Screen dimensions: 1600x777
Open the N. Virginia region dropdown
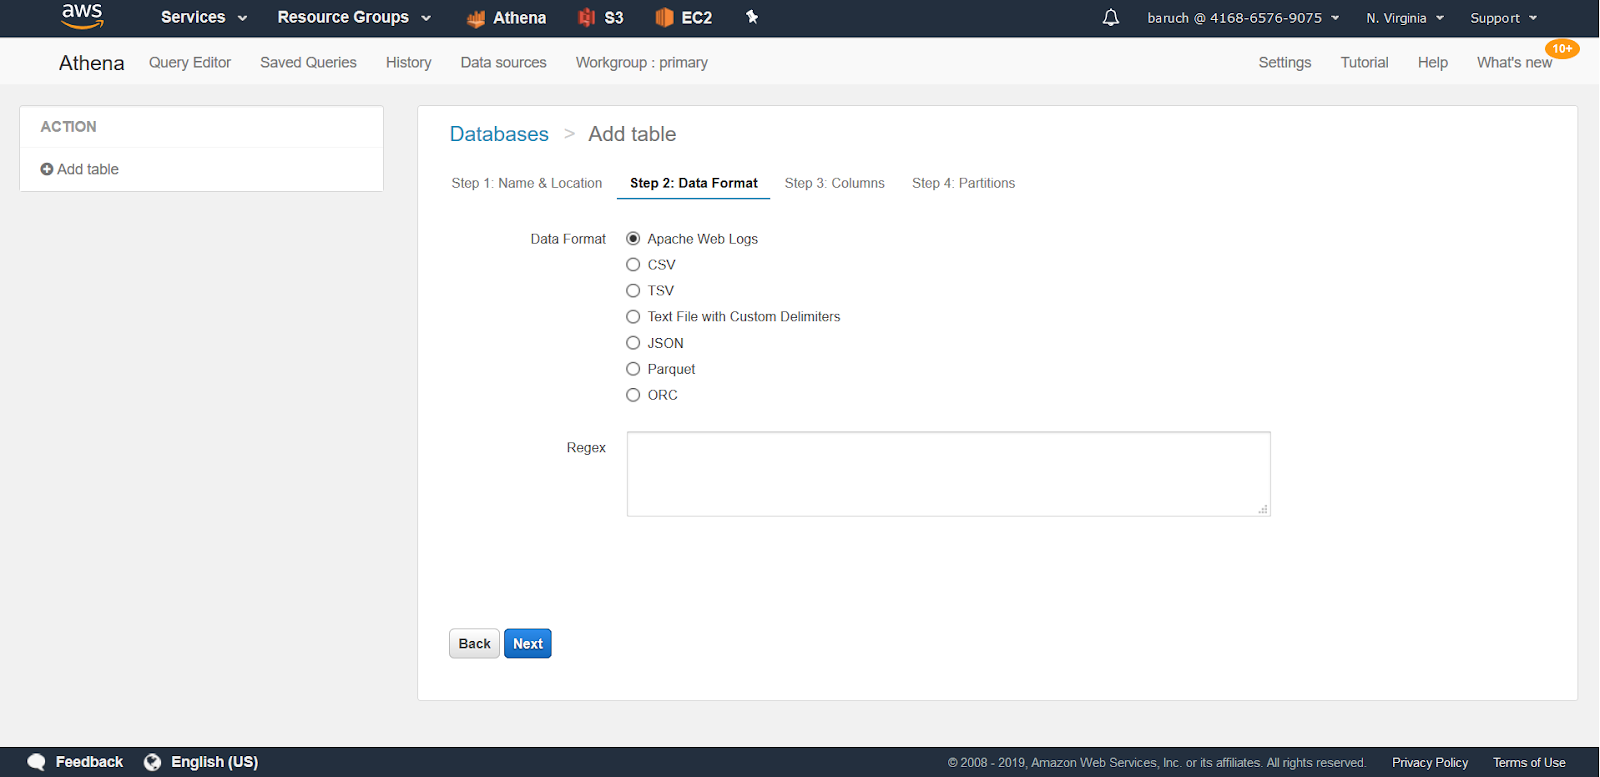[x=1405, y=18]
